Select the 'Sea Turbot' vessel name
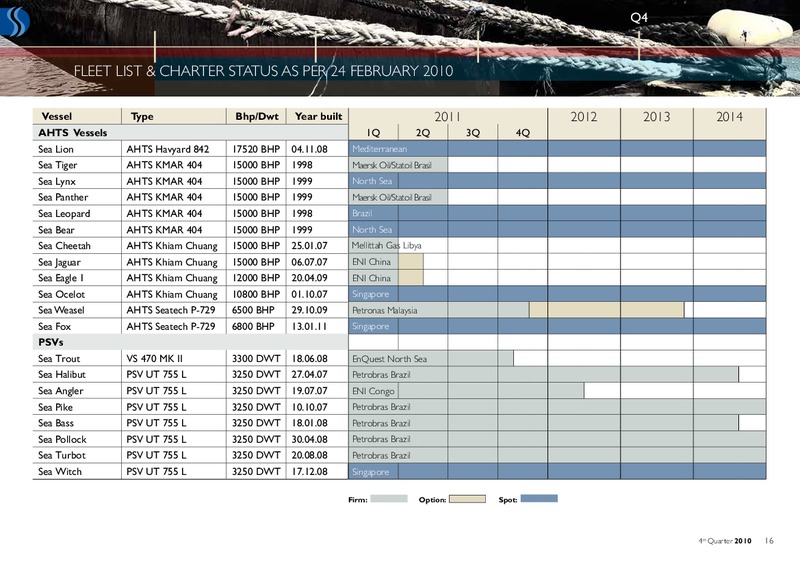This screenshot has height=566, width=800. tap(62, 455)
